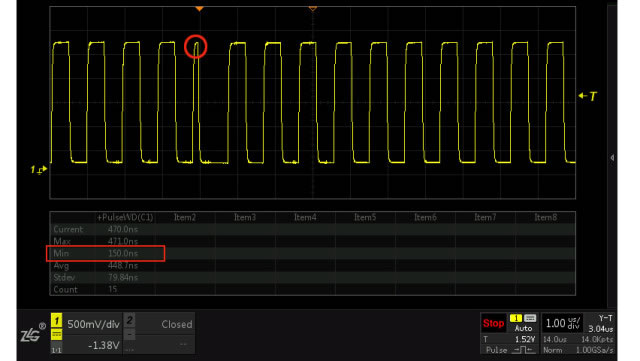The height and width of the screenshot is (361, 640).
Task: Click the 1:1 probe ratio icon
Action: coord(56,350)
